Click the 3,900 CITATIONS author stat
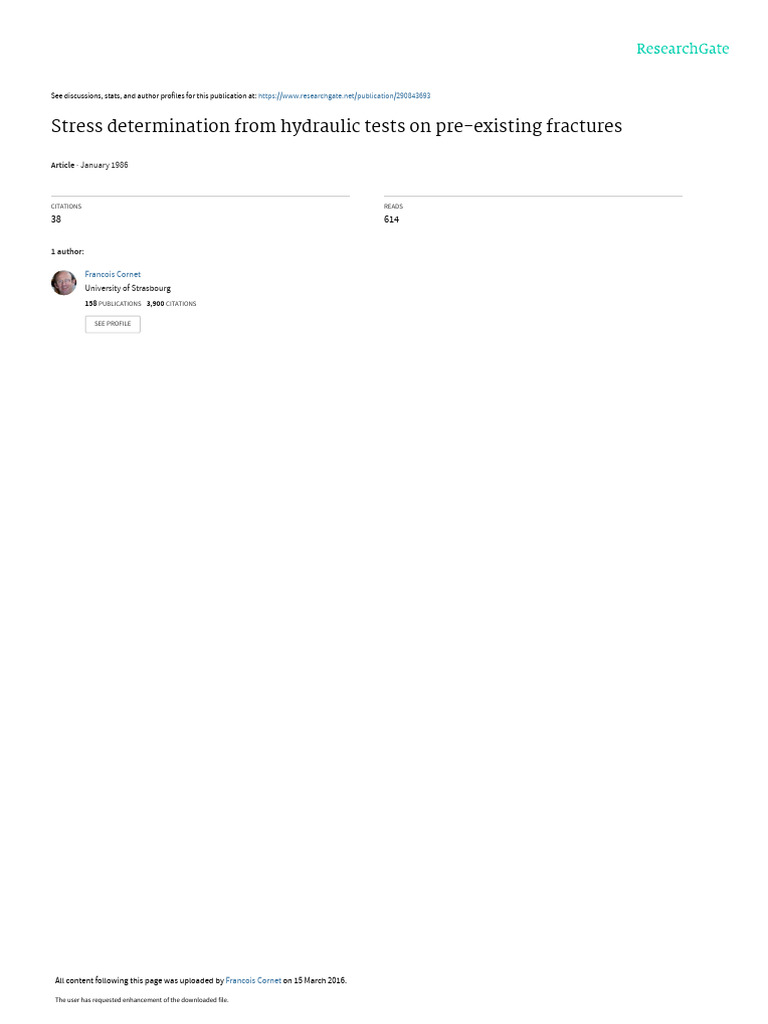Screen dimensions: 768x1024 coord(171,304)
